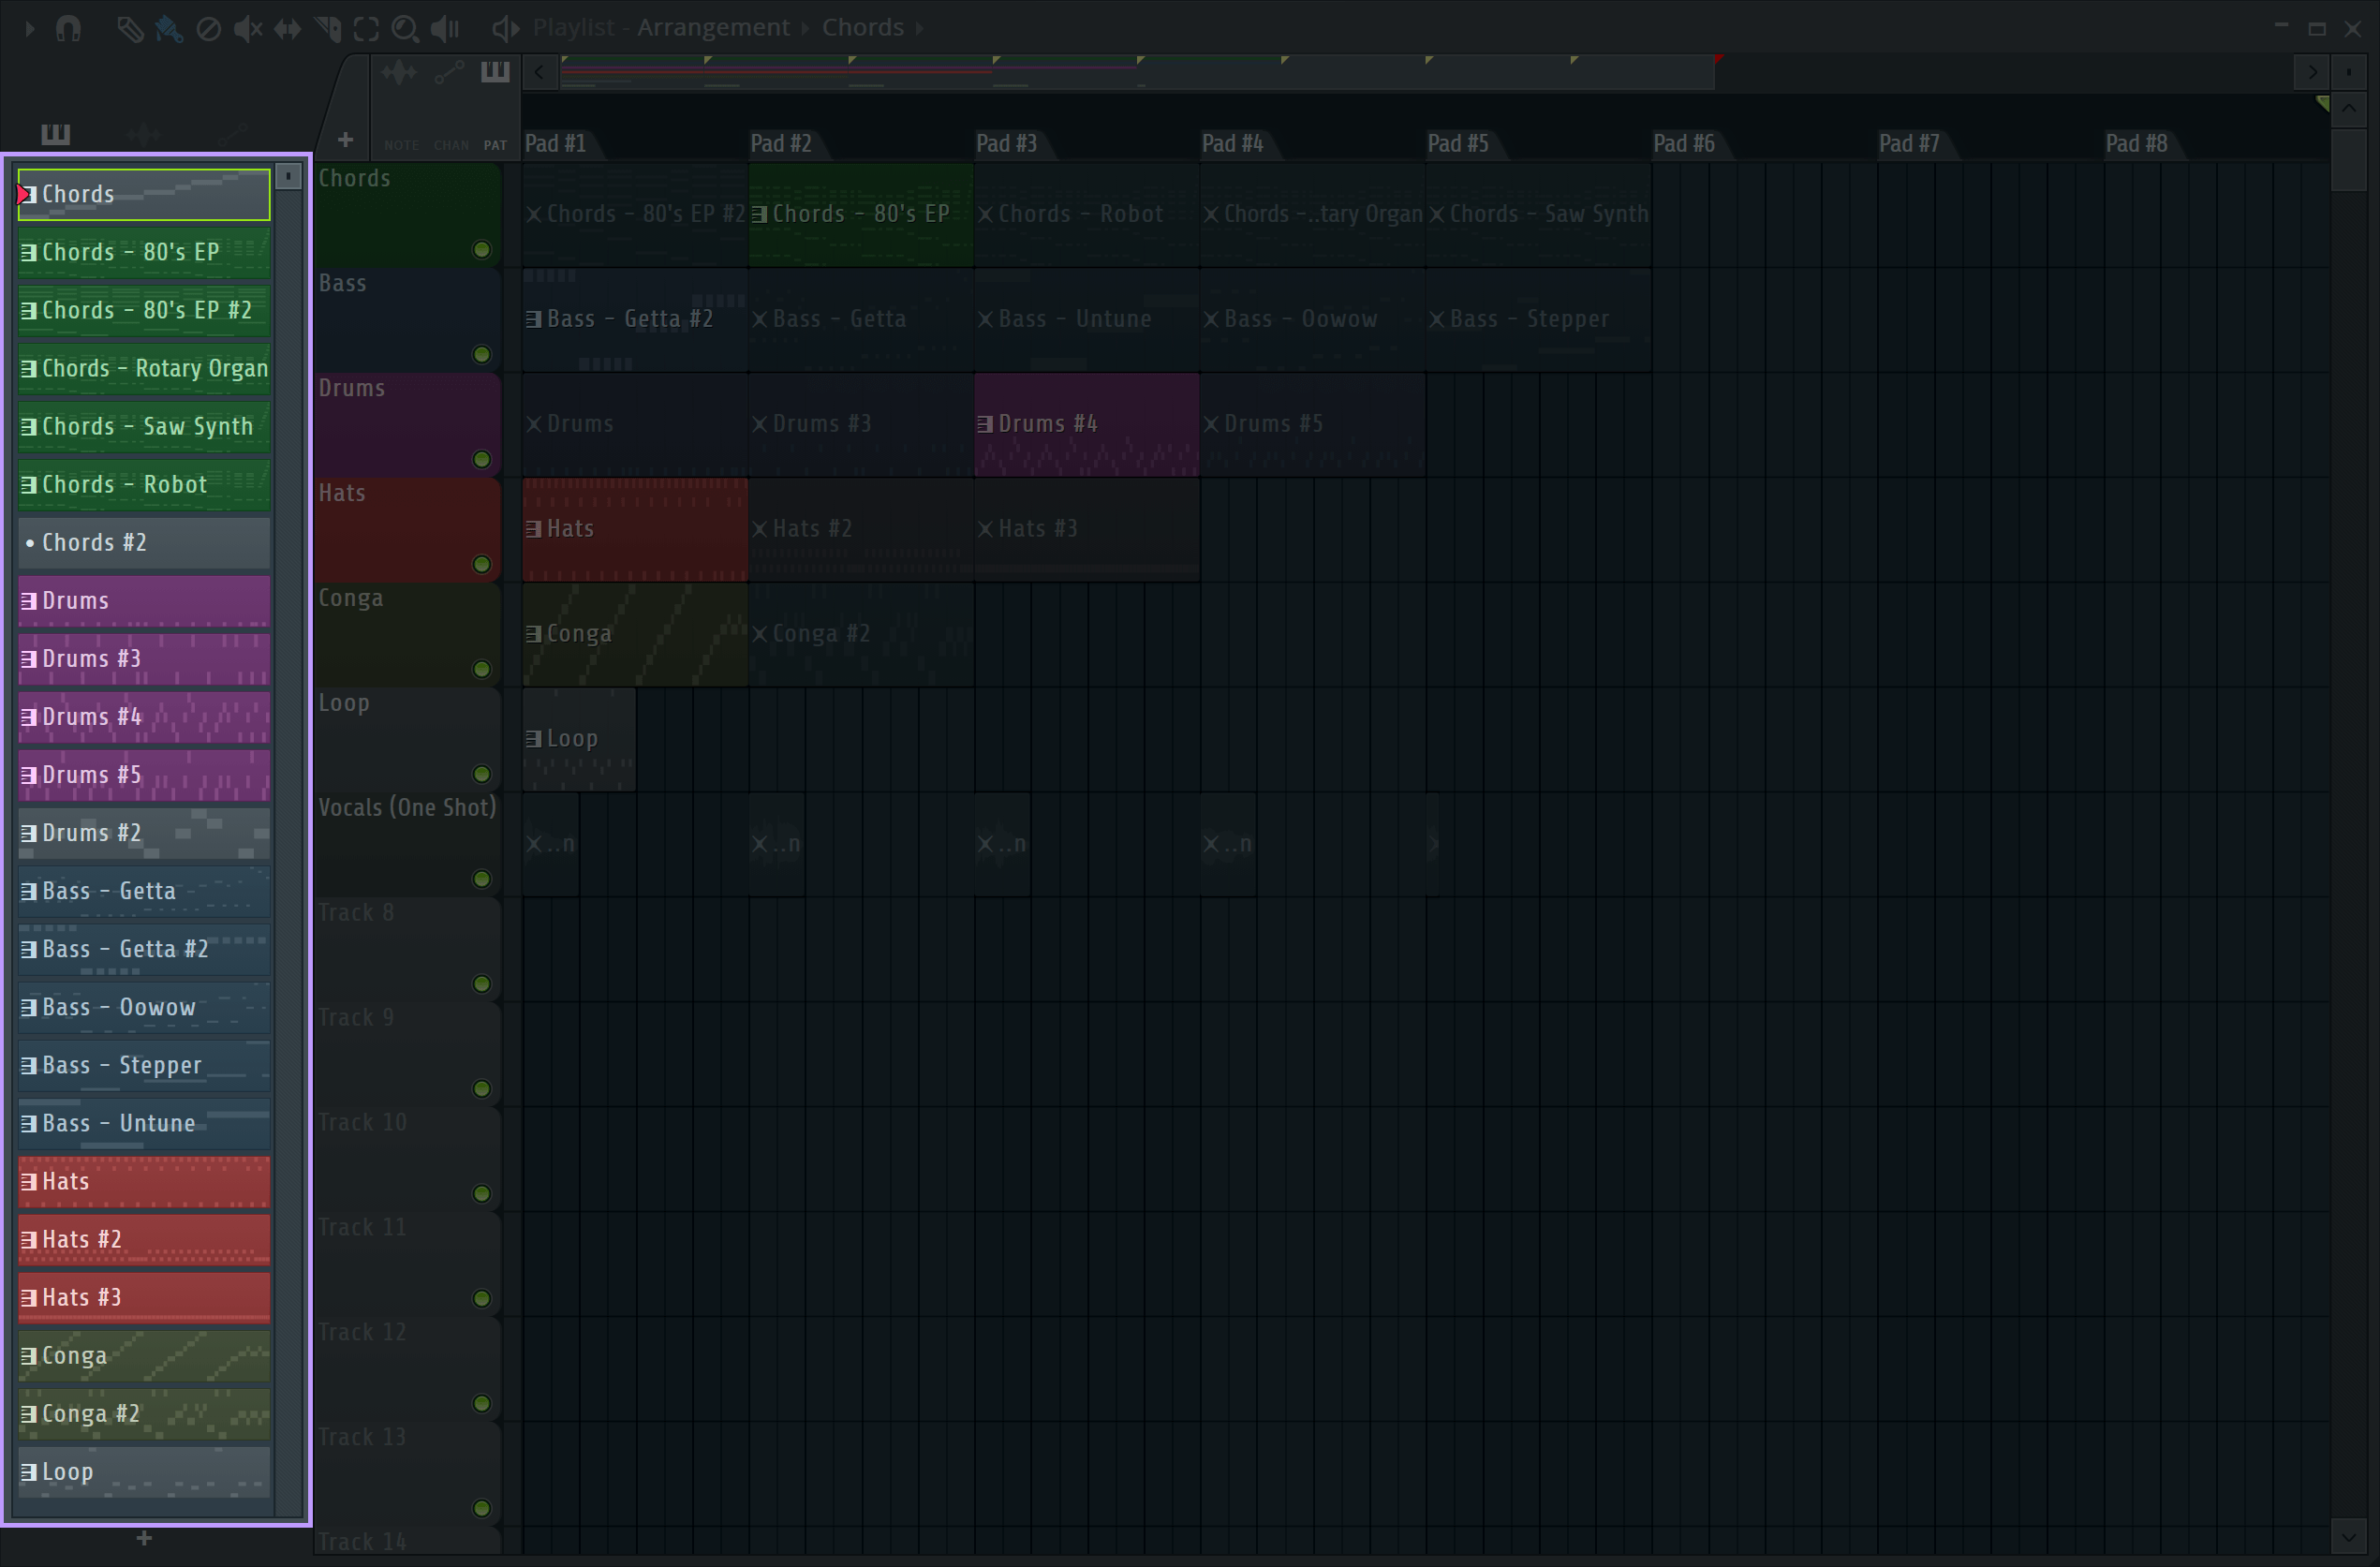Select the Paint brush tool

[x=168, y=29]
